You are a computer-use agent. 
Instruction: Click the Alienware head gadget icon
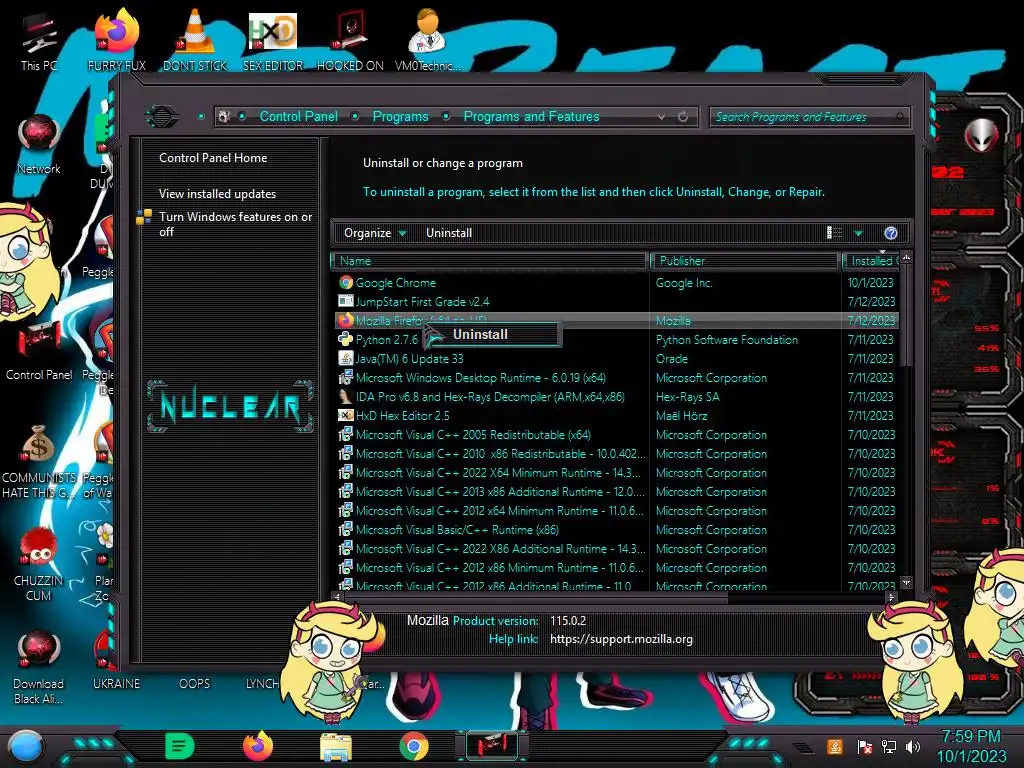click(981, 136)
